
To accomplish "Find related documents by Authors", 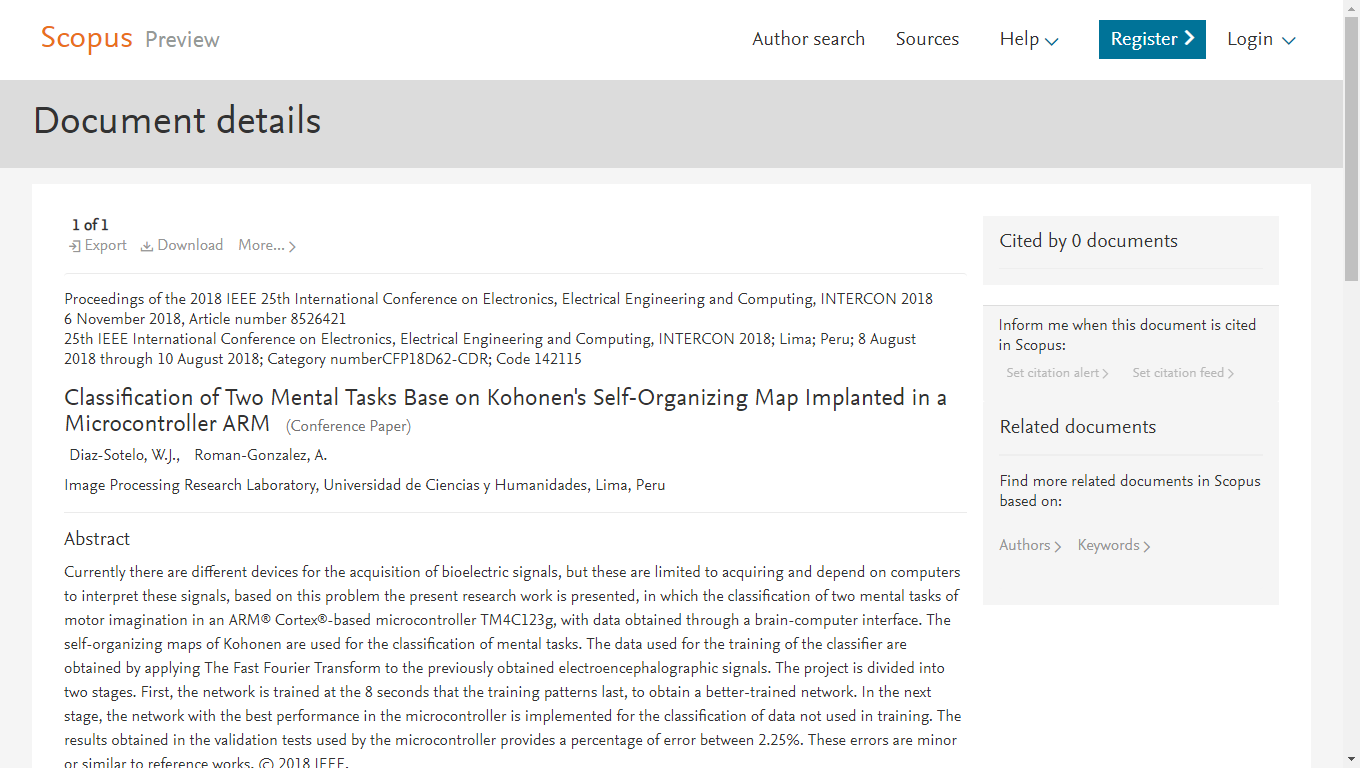I will pos(1030,545).
